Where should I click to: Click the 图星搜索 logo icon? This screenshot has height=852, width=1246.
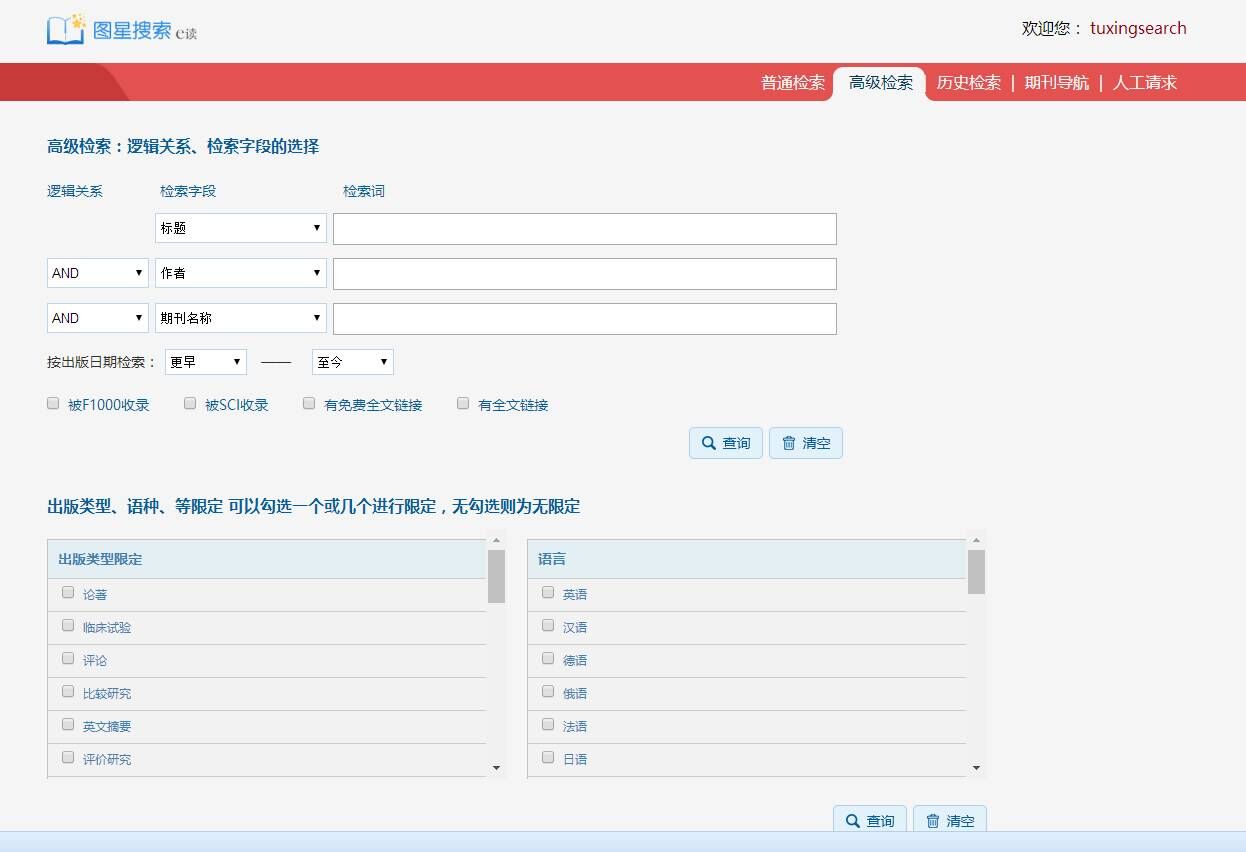tap(66, 29)
